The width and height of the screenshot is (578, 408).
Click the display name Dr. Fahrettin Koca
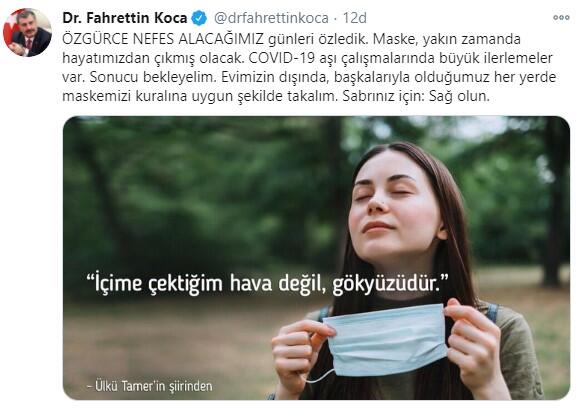[x=125, y=18]
